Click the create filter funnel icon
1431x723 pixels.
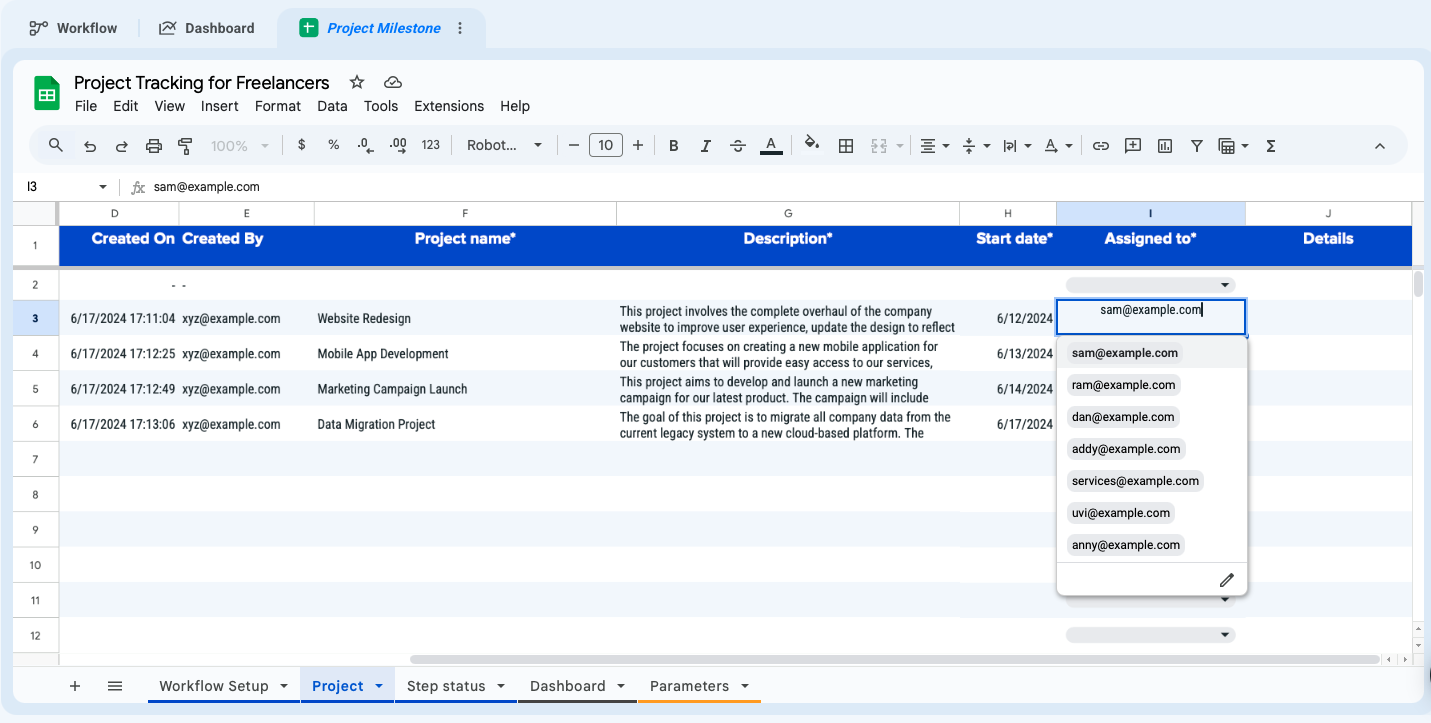tap(1197, 146)
